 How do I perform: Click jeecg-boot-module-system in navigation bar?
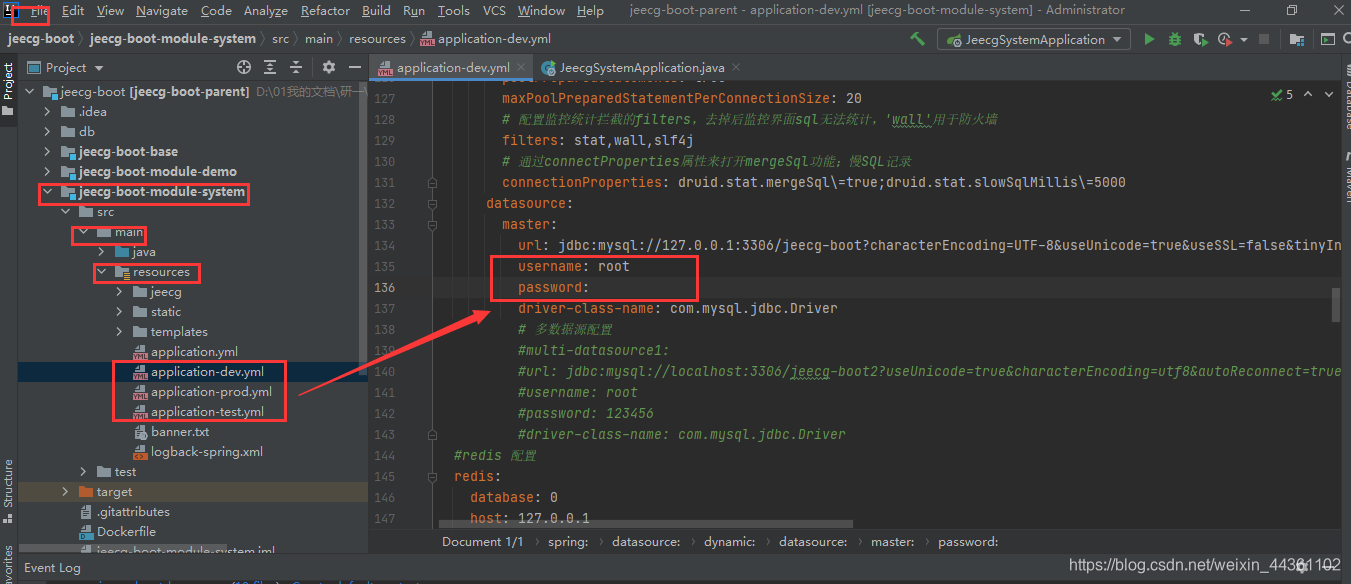pos(173,39)
